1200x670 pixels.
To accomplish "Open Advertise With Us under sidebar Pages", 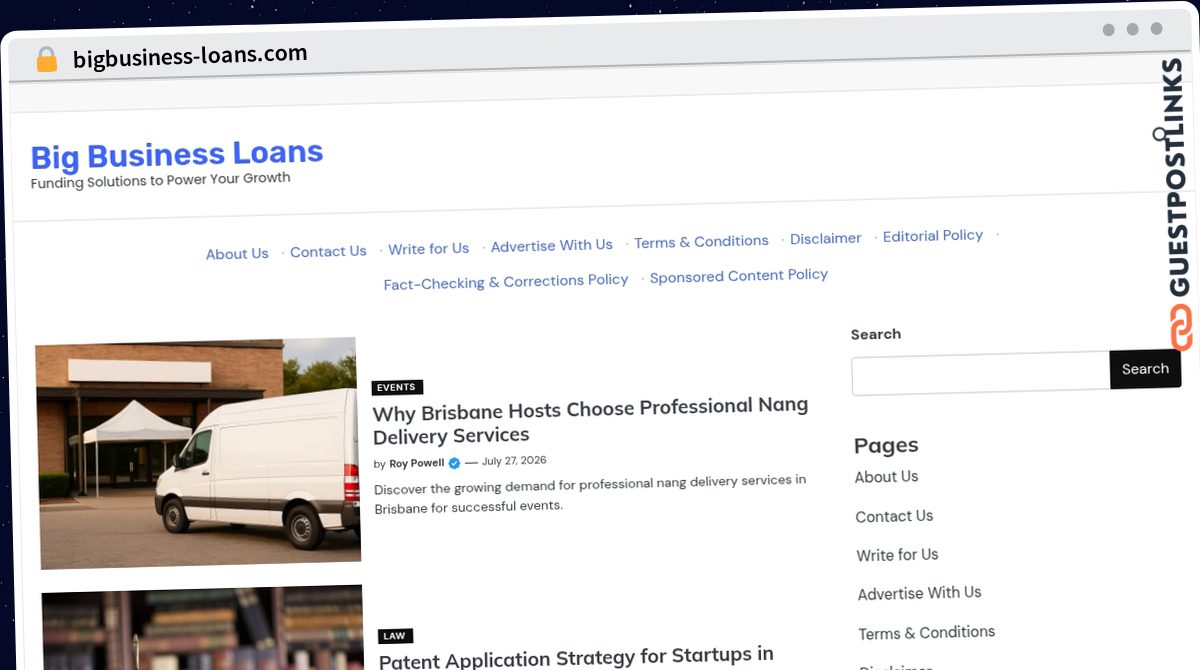I will (919, 593).
